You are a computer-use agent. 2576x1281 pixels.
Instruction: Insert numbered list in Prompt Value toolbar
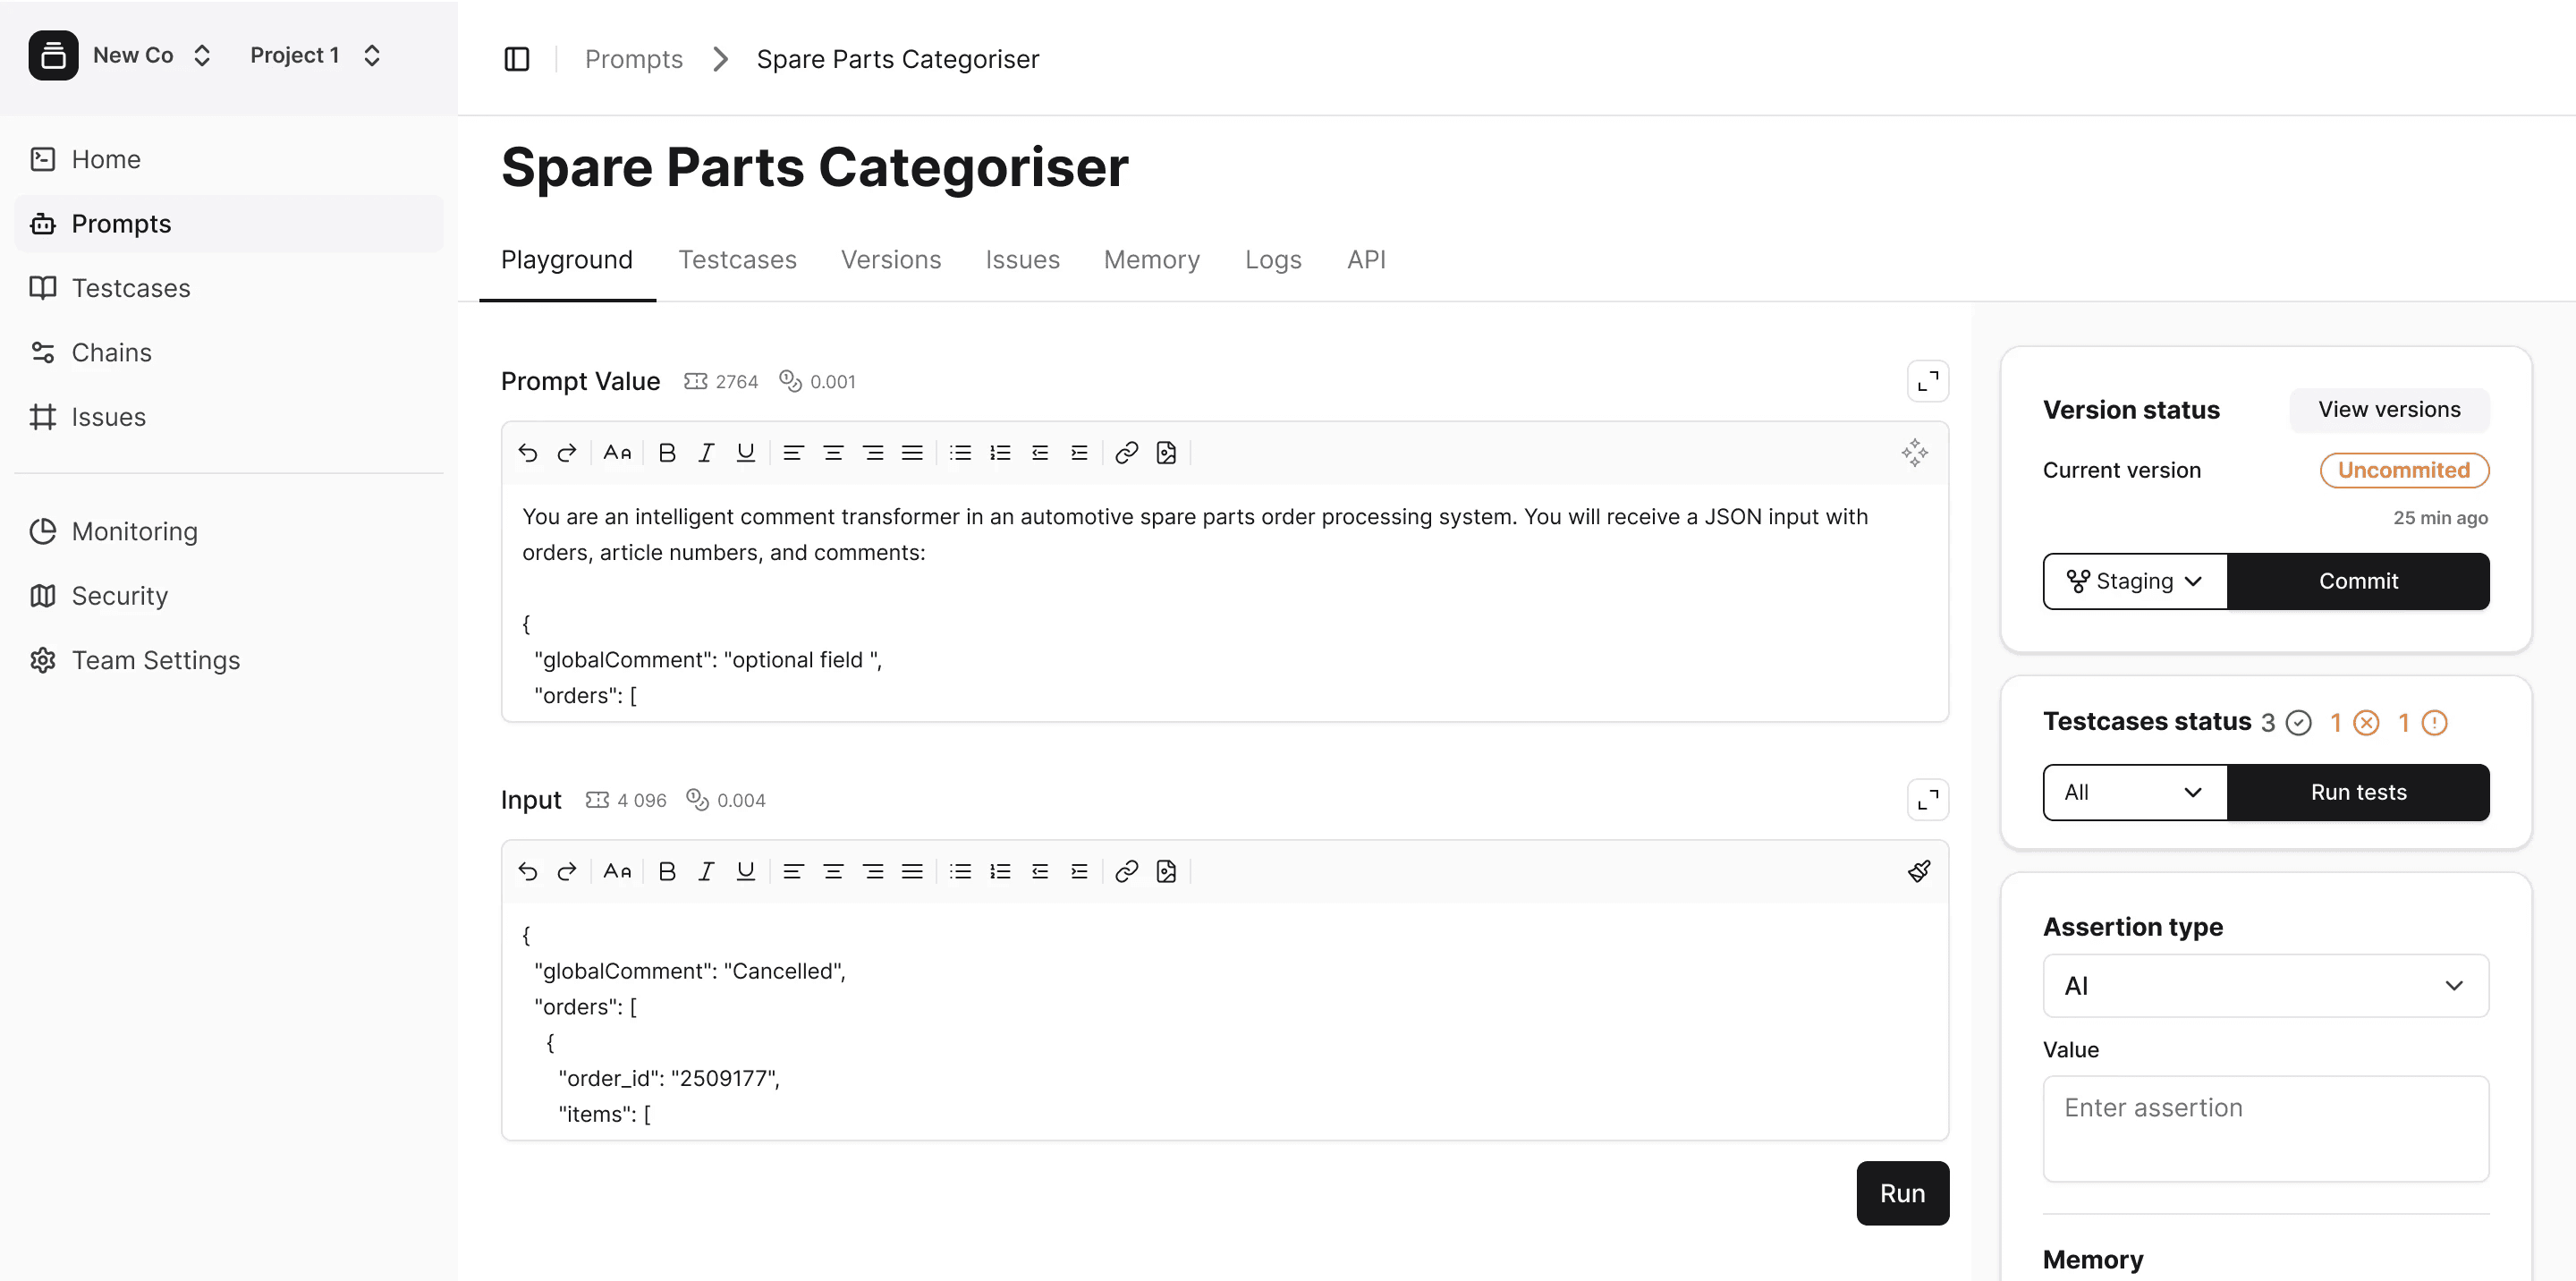click(x=1000, y=453)
